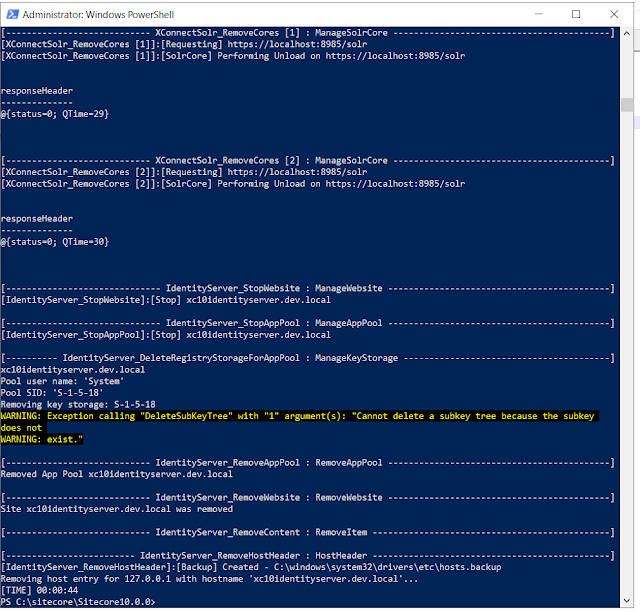Click '[IdentityServer_StopAppPool]:[Stop]' output line

click(x=166, y=335)
